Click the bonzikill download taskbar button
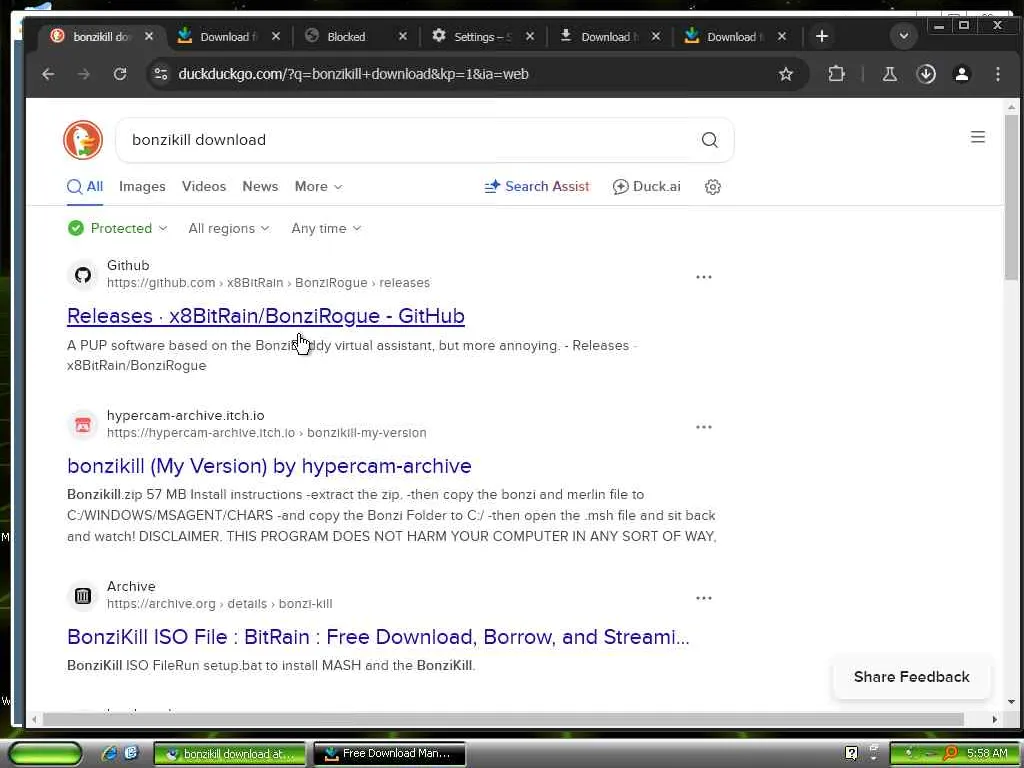 230,754
